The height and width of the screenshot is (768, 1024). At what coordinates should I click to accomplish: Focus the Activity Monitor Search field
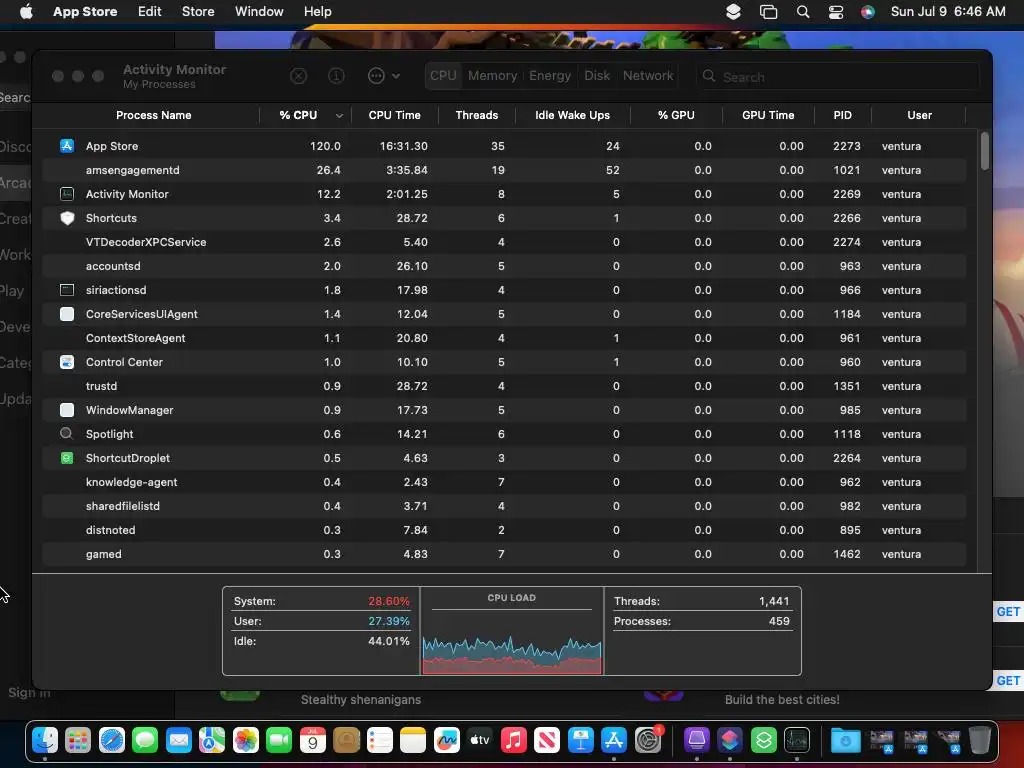tap(838, 76)
